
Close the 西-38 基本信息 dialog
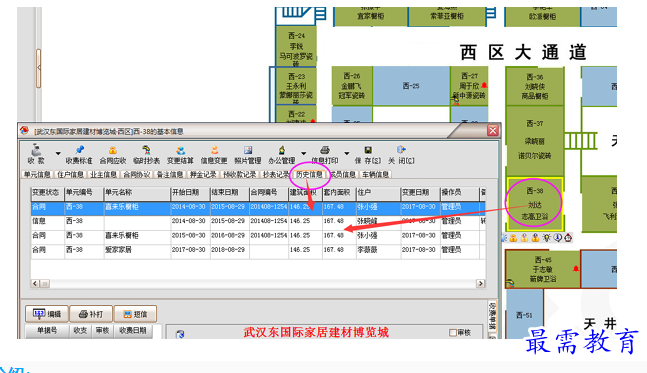click(x=493, y=131)
